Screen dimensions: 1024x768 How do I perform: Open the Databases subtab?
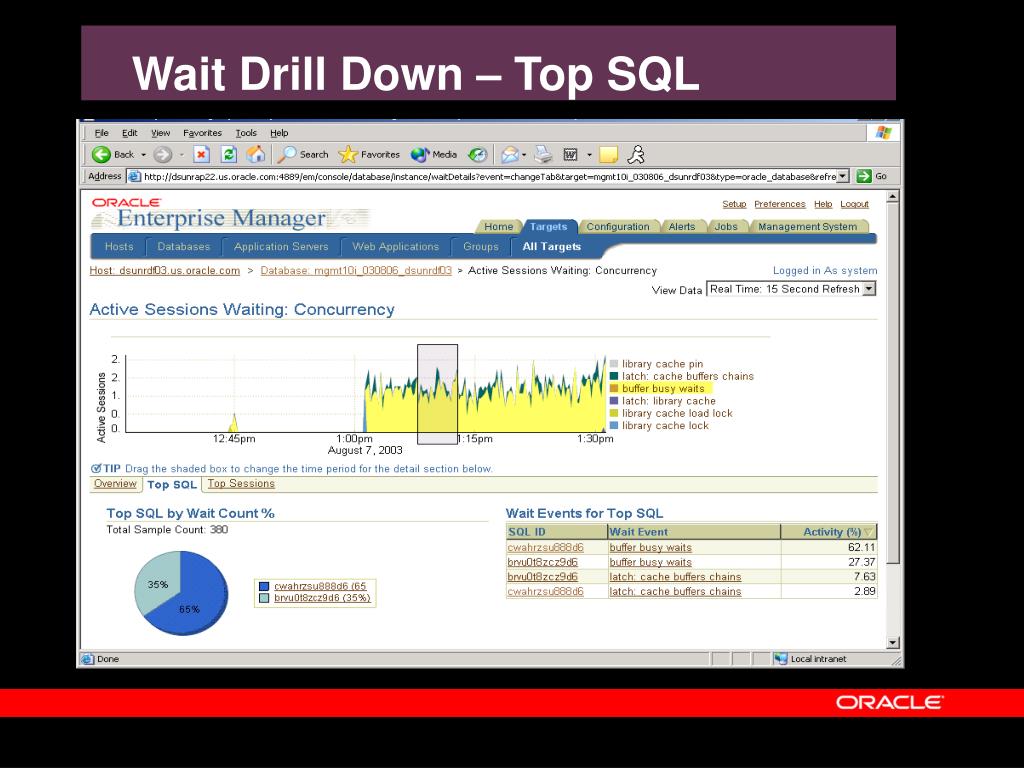[184, 247]
